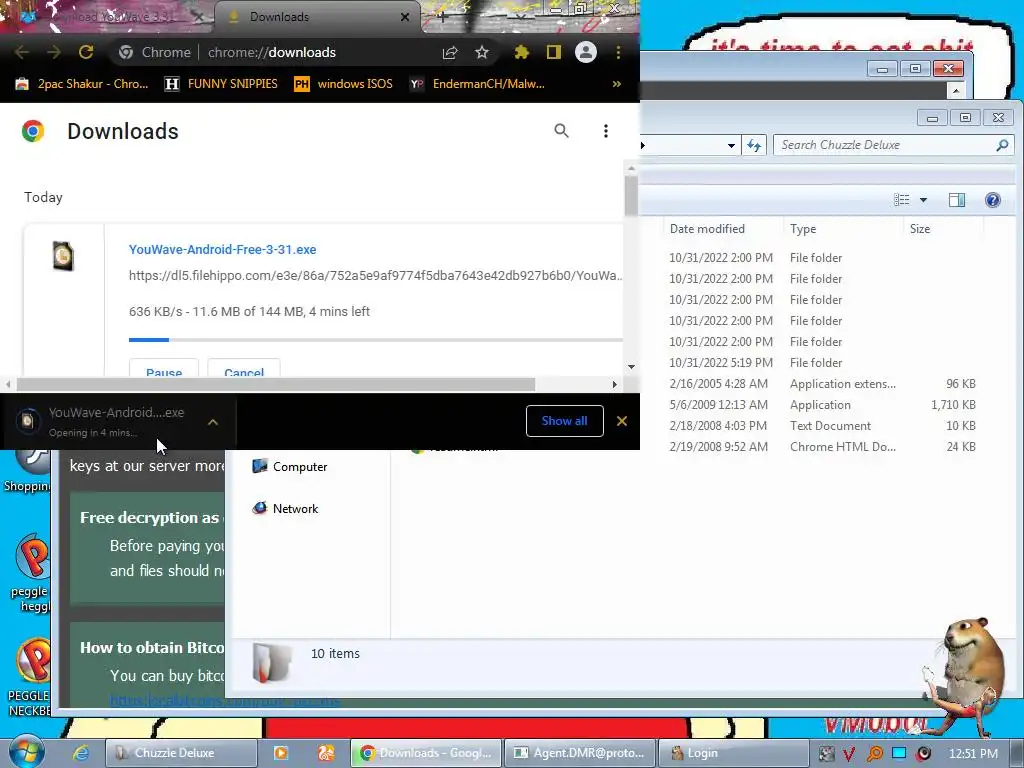Viewport: 1024px width, 768px height.
Task: Select the row dated 5/6/2009 Application
Action: 823,405
